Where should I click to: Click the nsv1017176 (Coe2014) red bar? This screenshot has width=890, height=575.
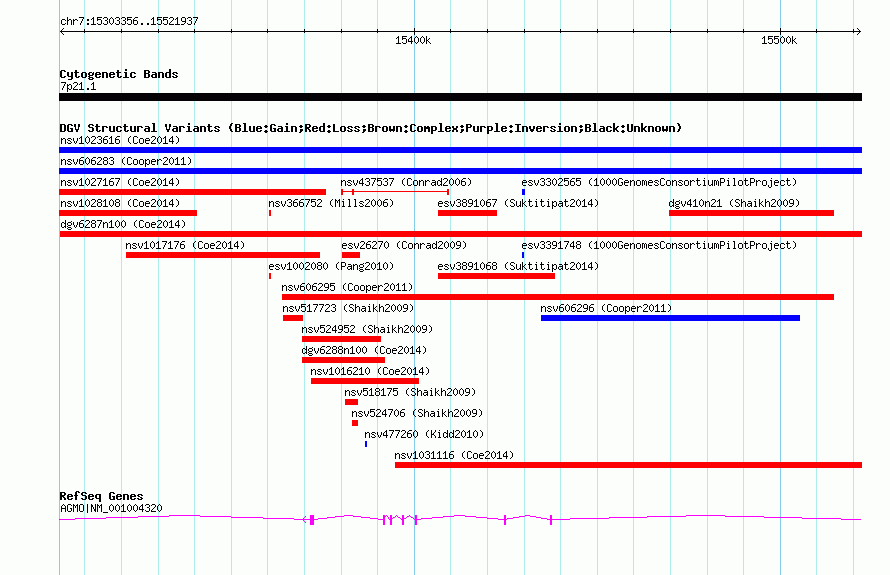222,255
